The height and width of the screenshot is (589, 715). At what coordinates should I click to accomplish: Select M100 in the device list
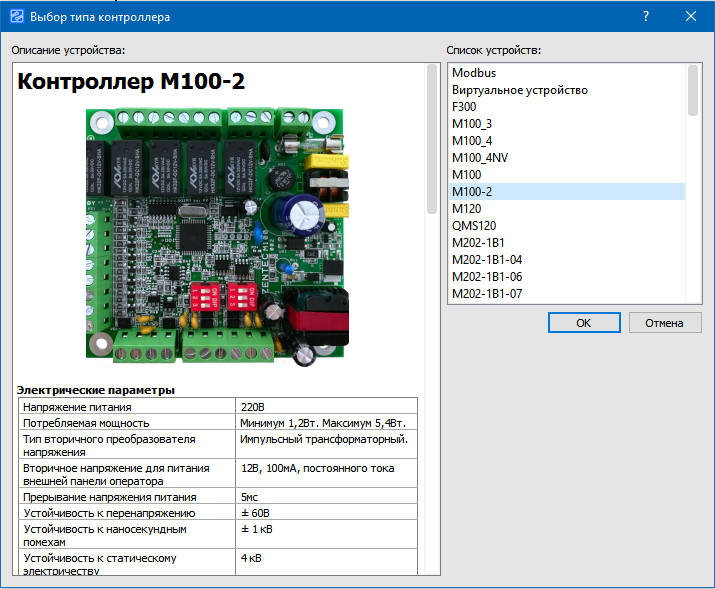pos(466,175)
